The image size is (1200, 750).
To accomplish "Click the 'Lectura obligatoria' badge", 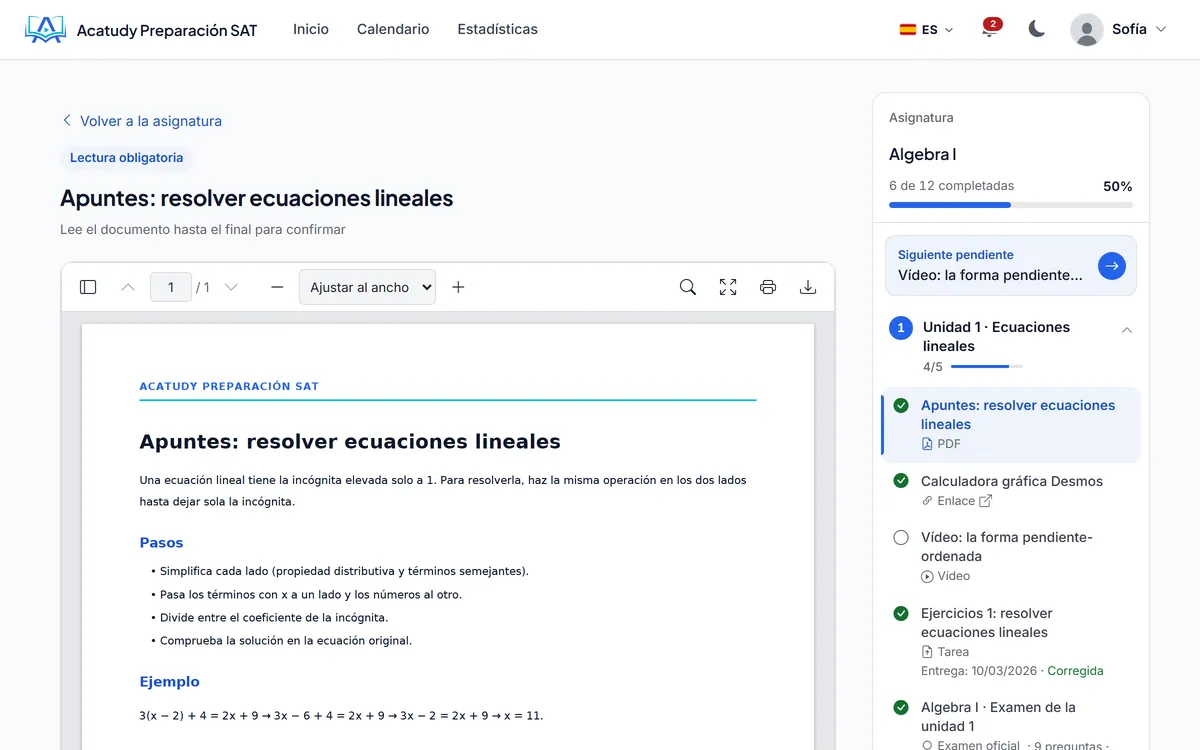I will point(126,157).
